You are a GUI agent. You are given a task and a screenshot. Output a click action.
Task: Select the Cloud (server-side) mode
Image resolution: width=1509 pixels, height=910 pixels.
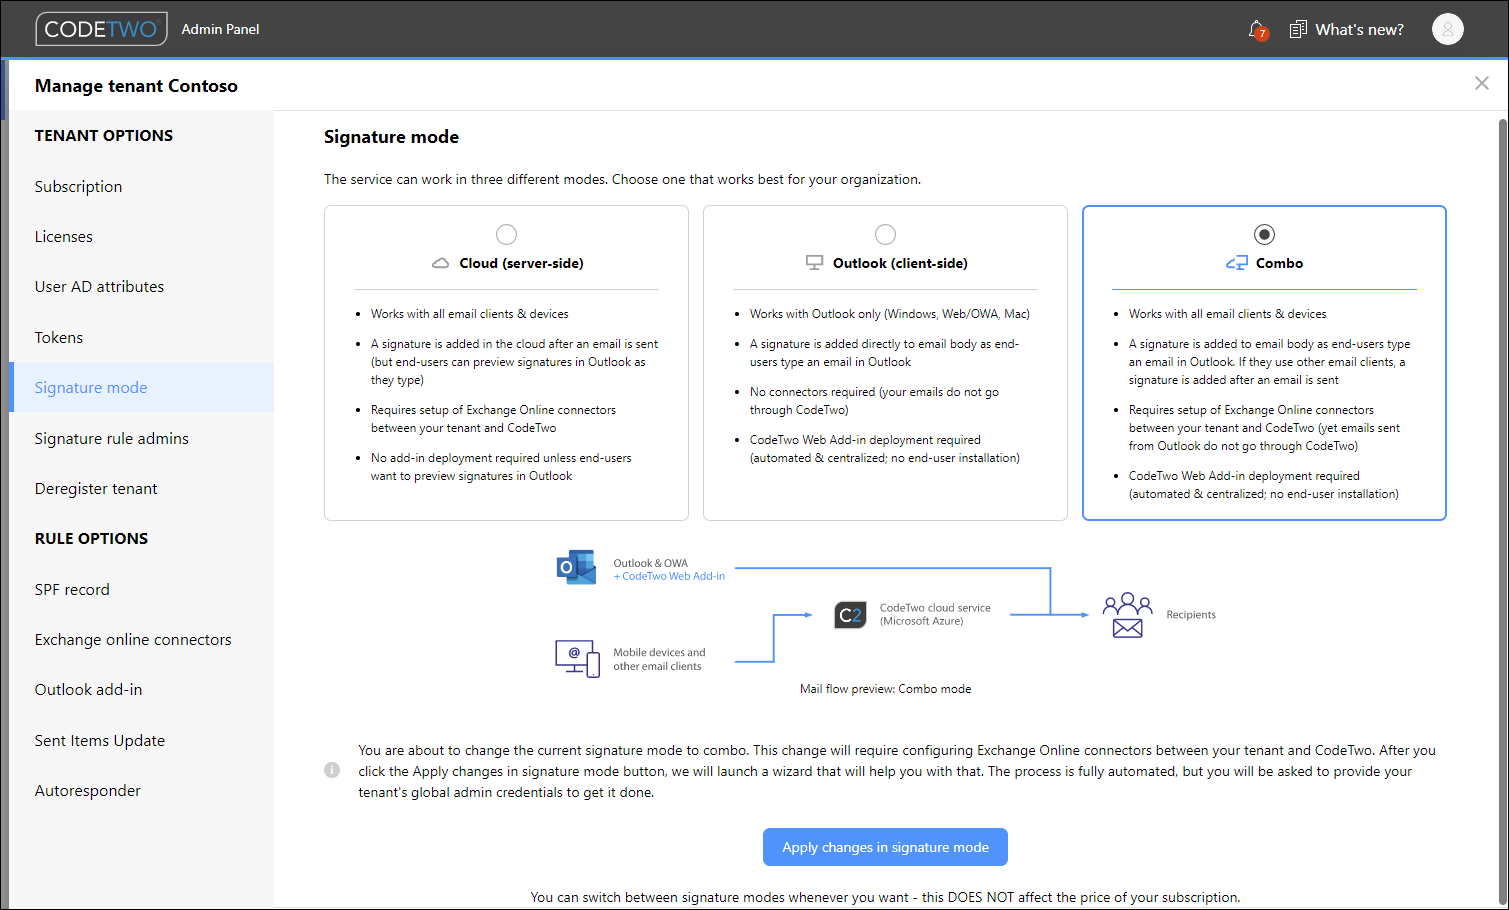(506, 234)
